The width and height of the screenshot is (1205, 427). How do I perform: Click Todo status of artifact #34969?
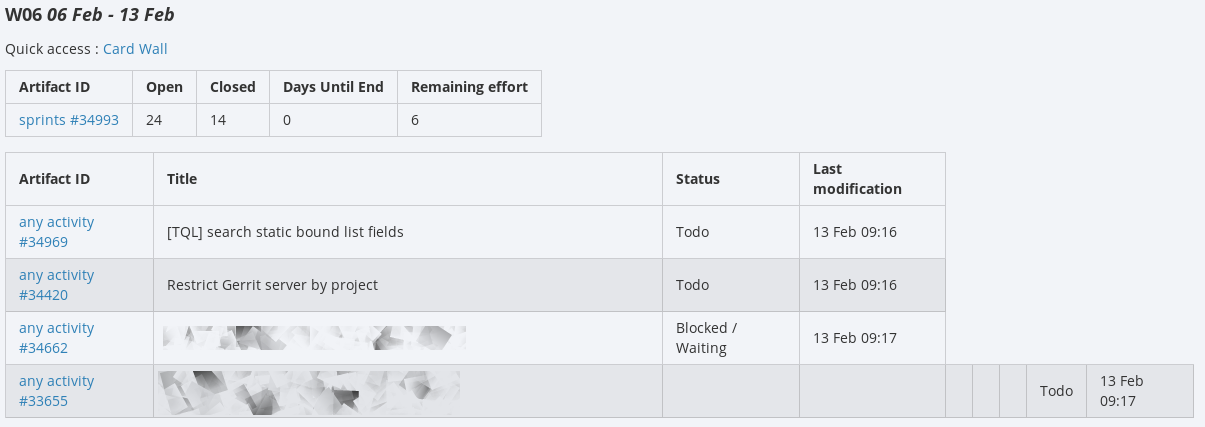[x=692, y=232]
